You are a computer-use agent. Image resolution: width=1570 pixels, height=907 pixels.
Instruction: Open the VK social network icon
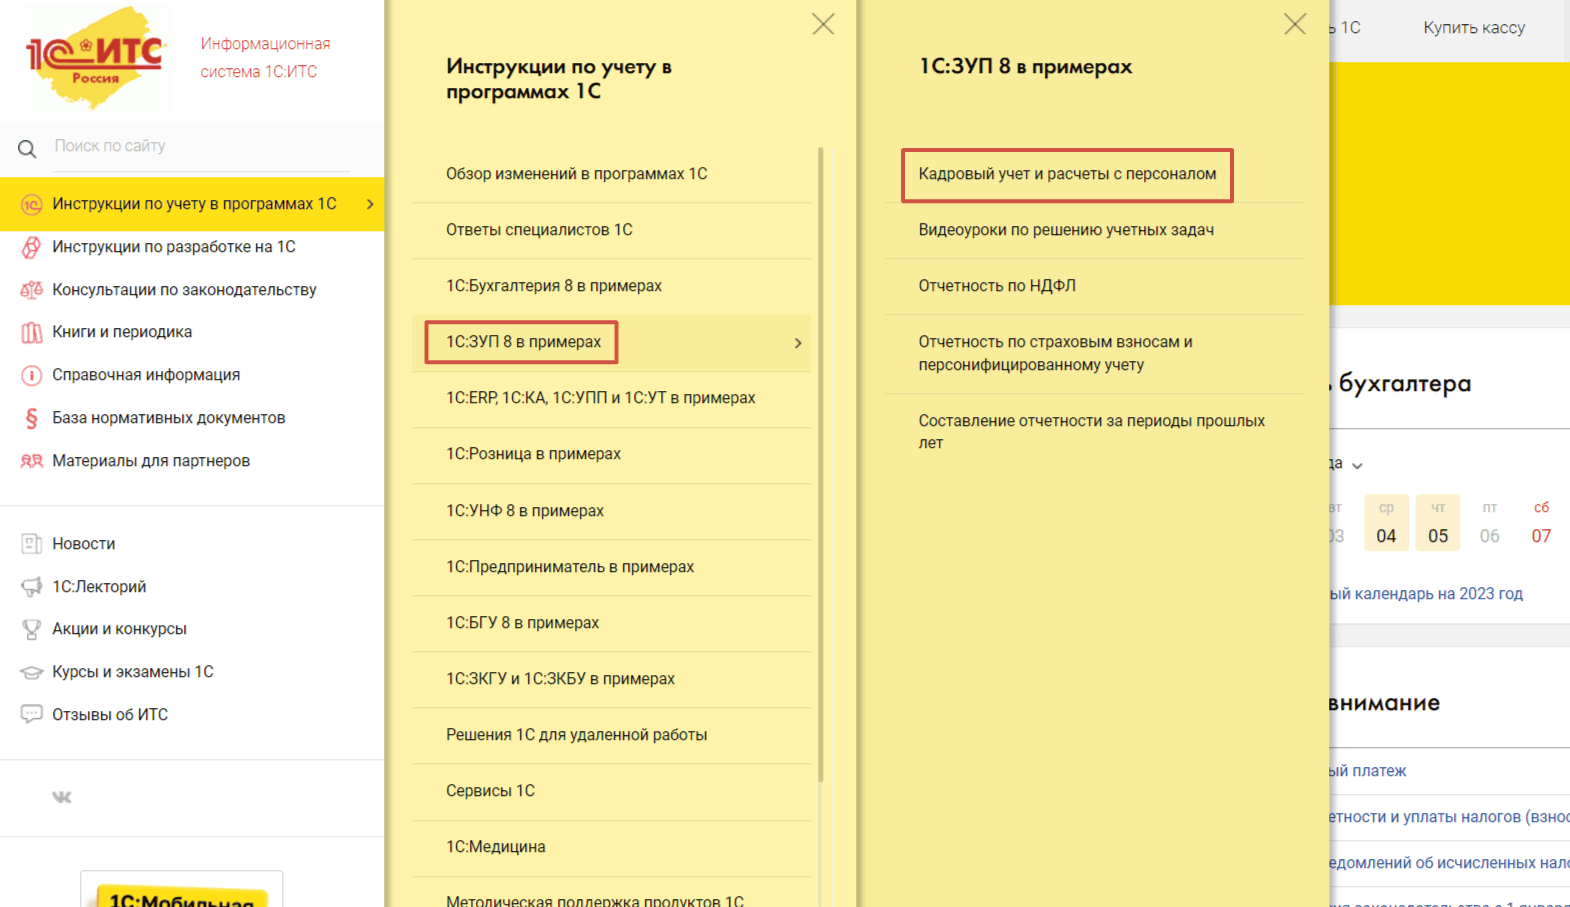(62, 797)
